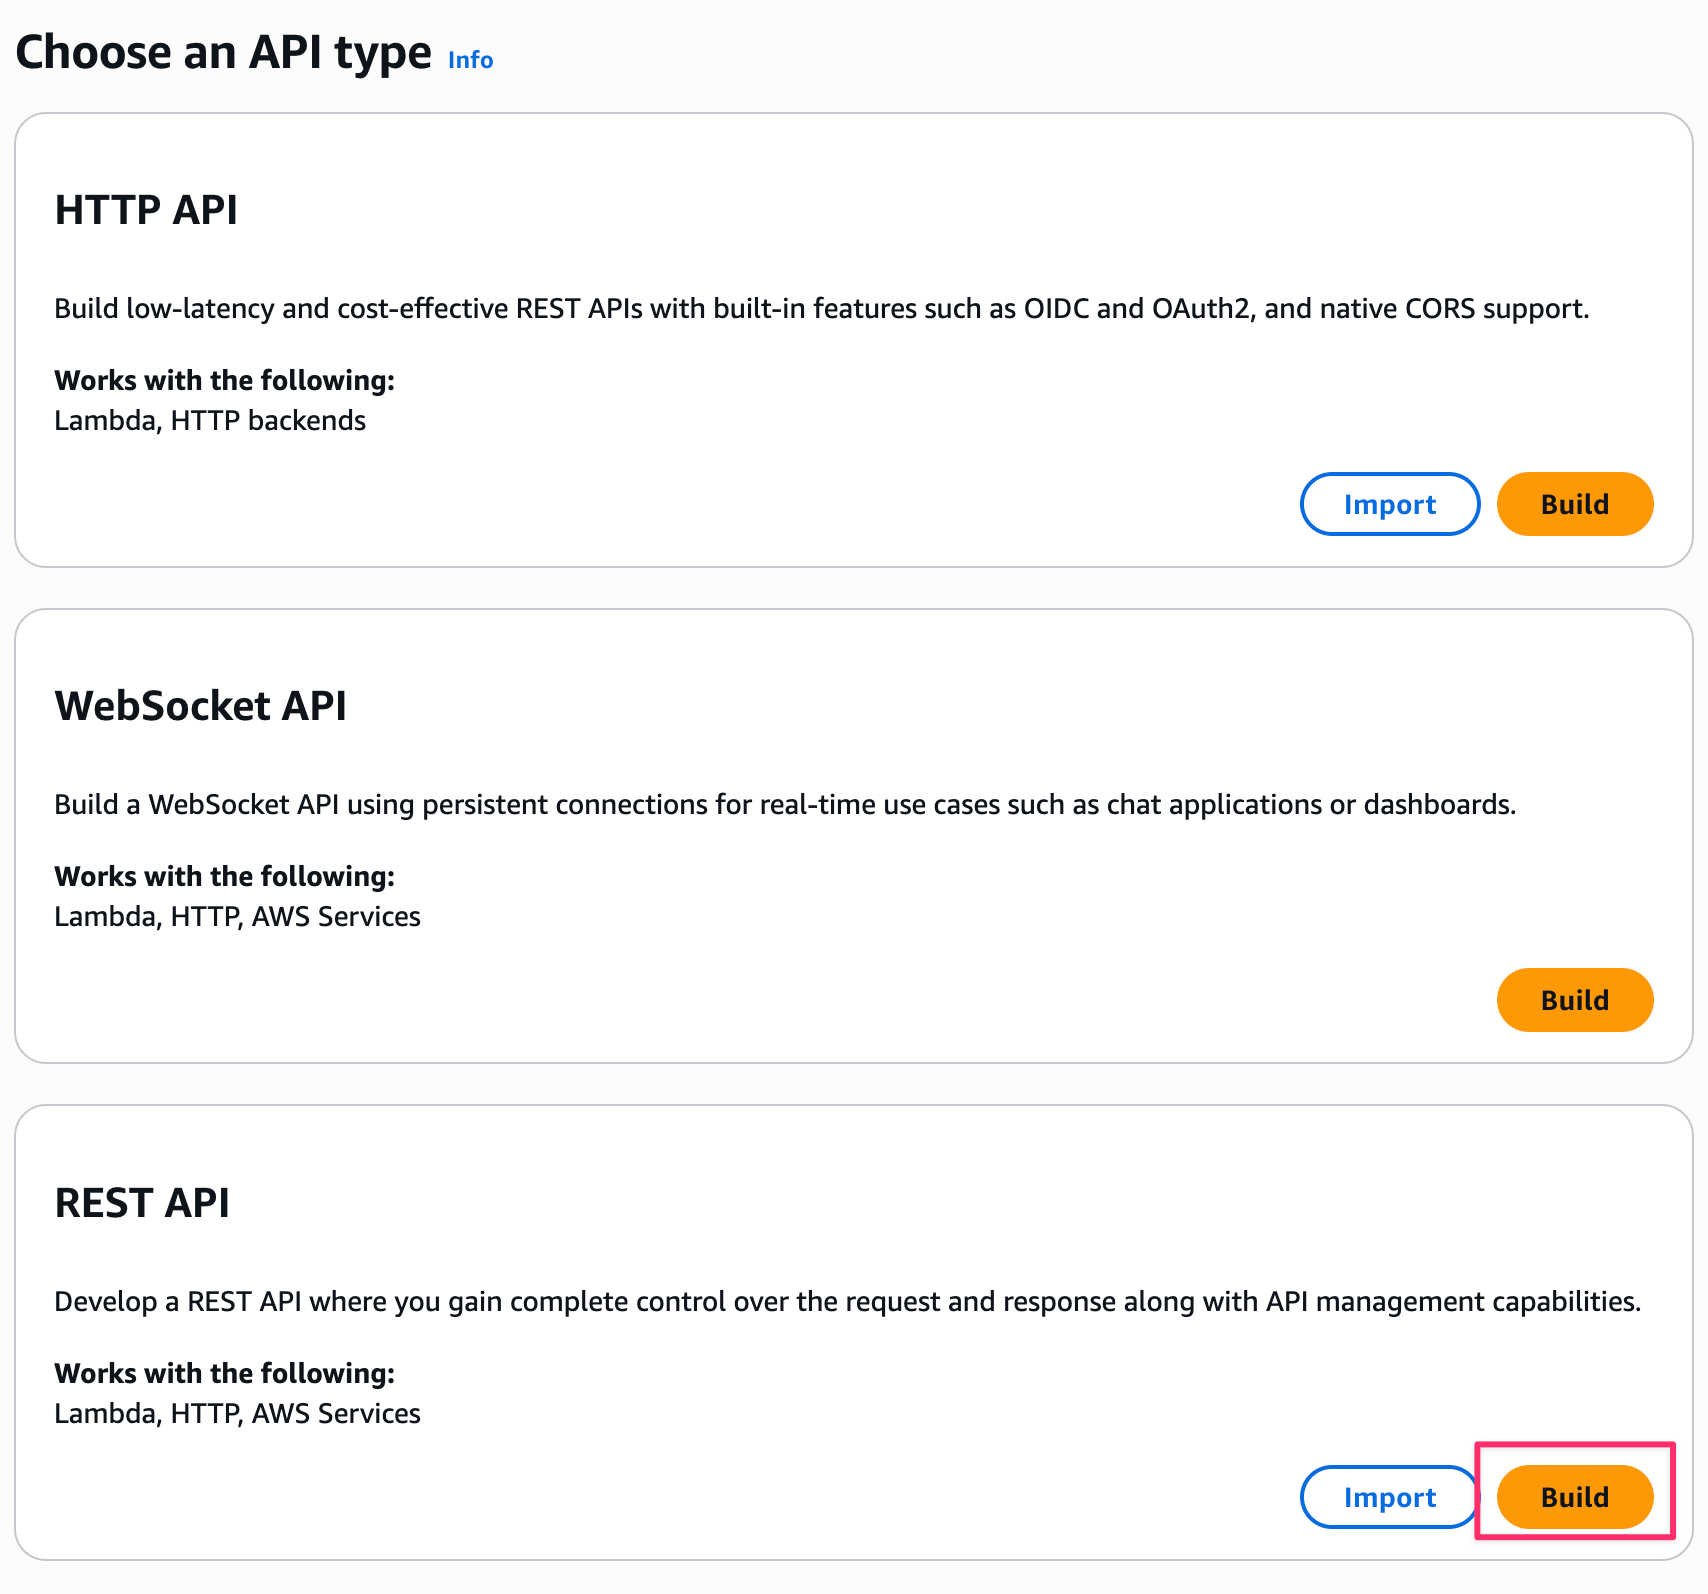The image size is (1708, 1594).
Task: Click the "Lambda, HTTP backends" text
Action: pyautogui.click(x=210, y=420)
